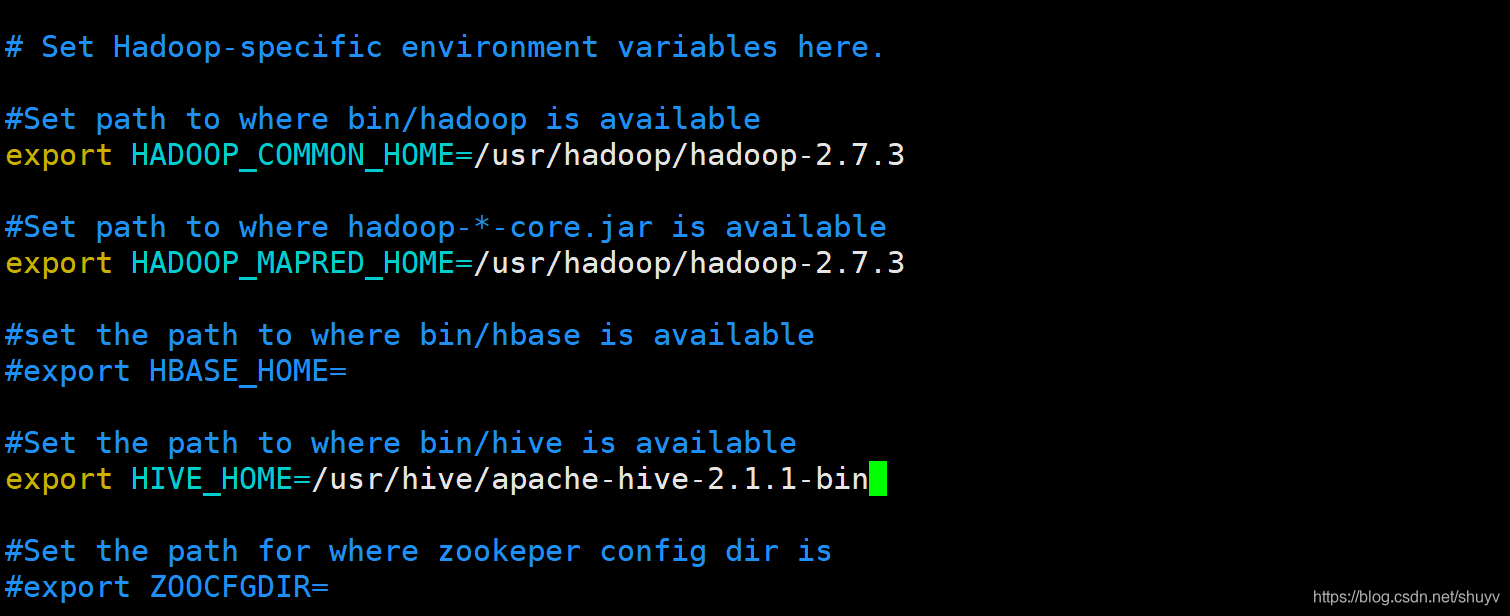This screenshot has width=1510, height=616.
Task: Click the green cursor block after apache-hive-2.1.1-bin
Action: [x=878, y=479]
